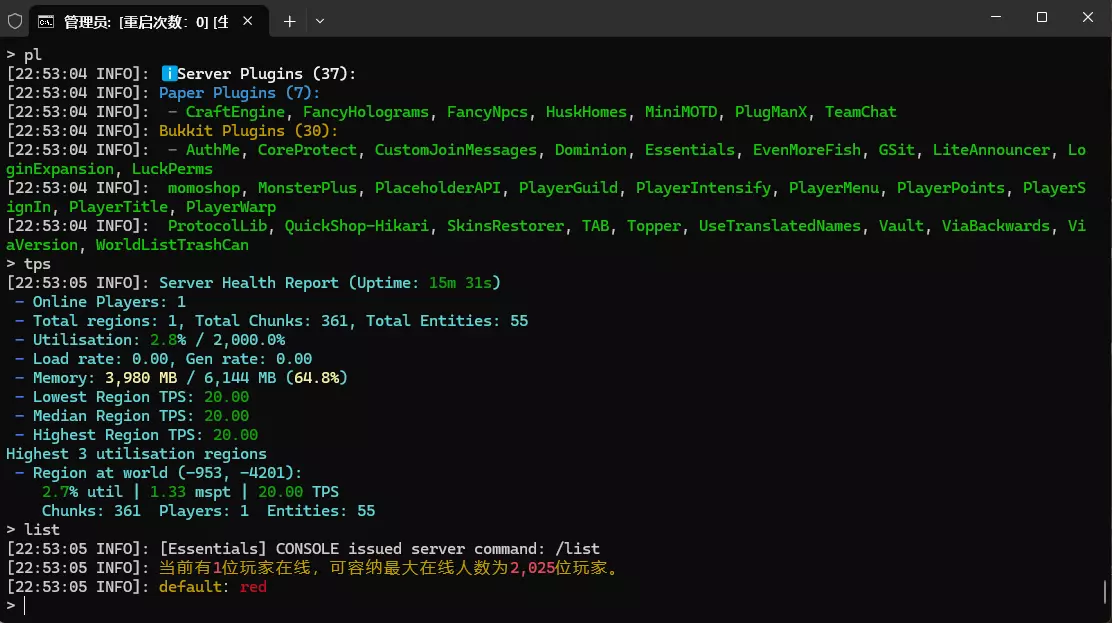Click the MiniMOTD plugin name
The width and height of the screenshot is (1112, 623).
pyautogui.click(x=681, y=112)
